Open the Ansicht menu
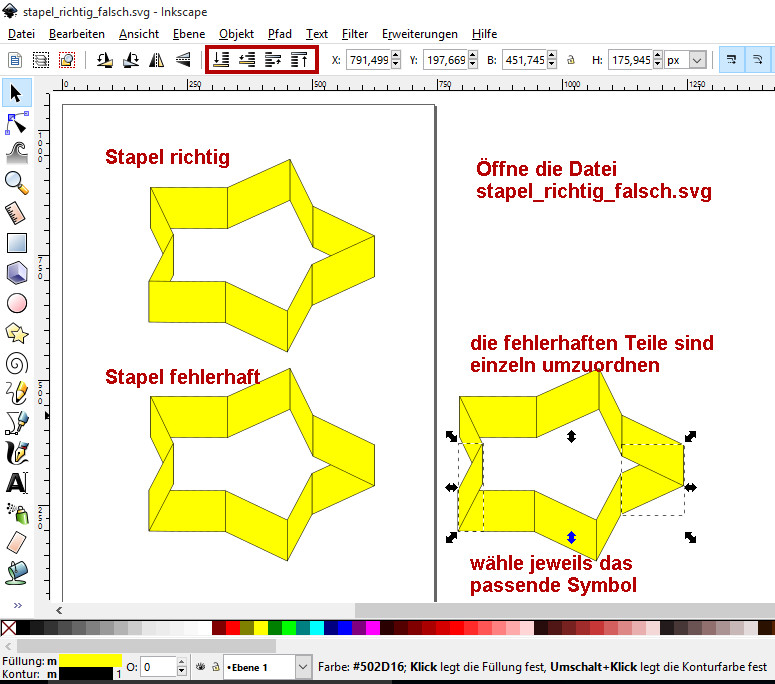Screen dimensions: 775x684 pyautogui.click(x=139, y=34)
